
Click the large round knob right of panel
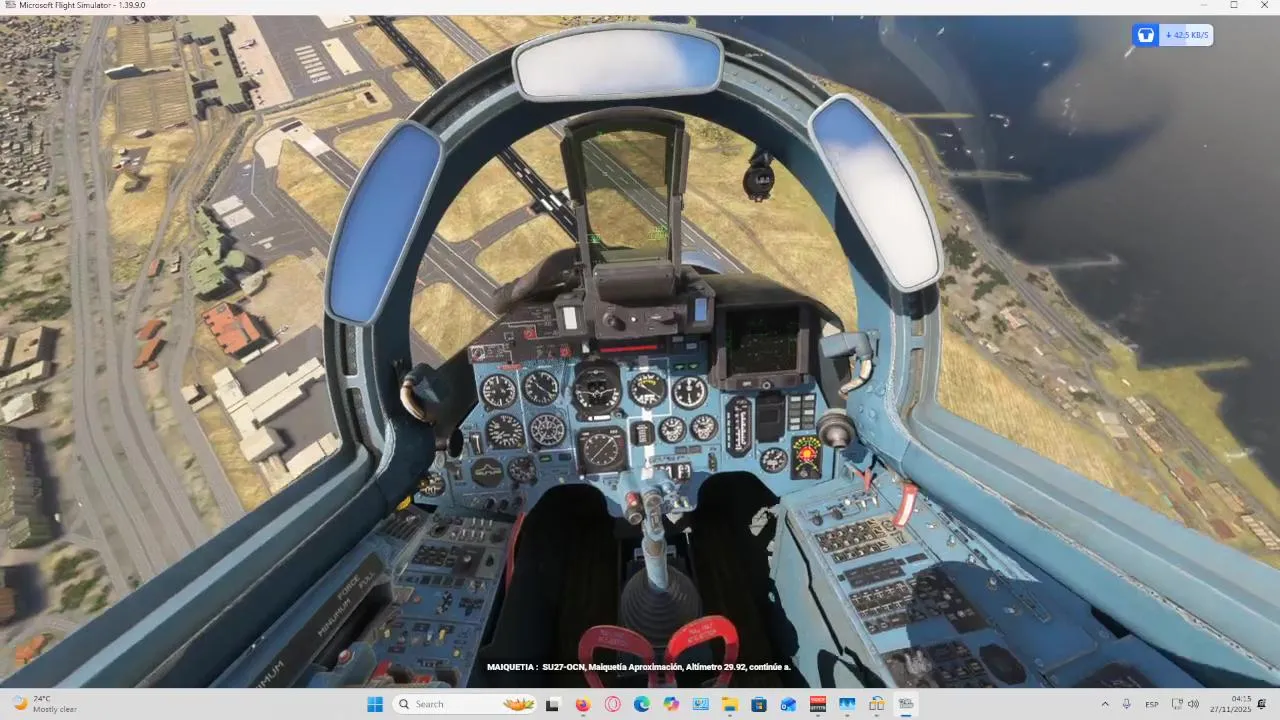pyautogui.click(x=835, y=429)
